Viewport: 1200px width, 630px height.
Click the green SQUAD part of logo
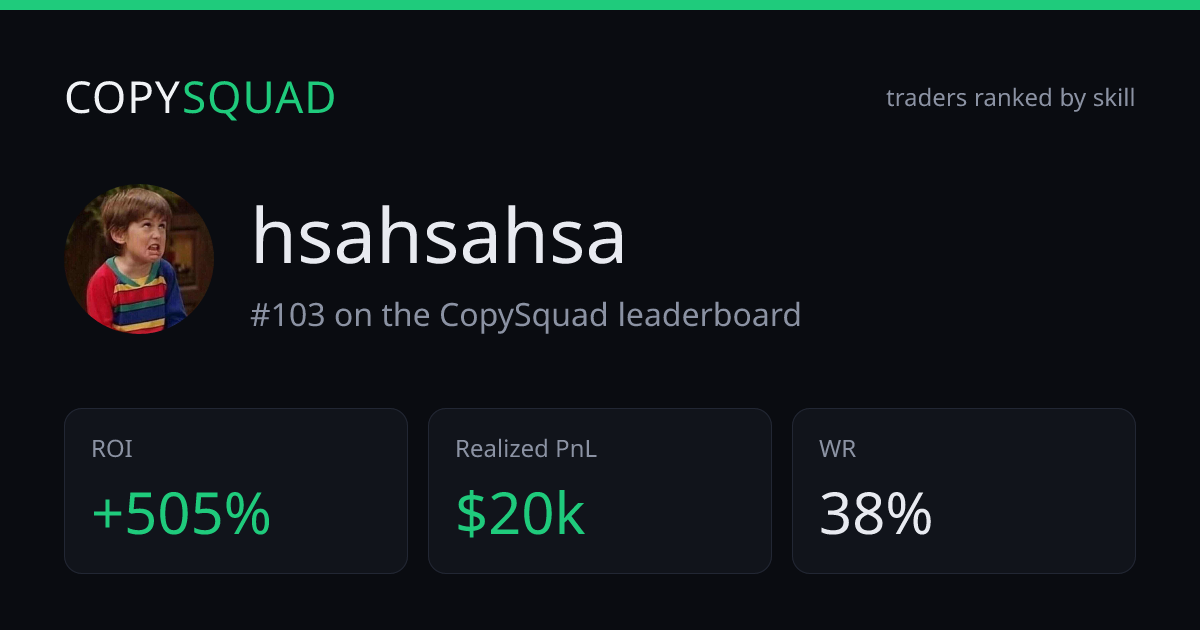coord(259,98)
